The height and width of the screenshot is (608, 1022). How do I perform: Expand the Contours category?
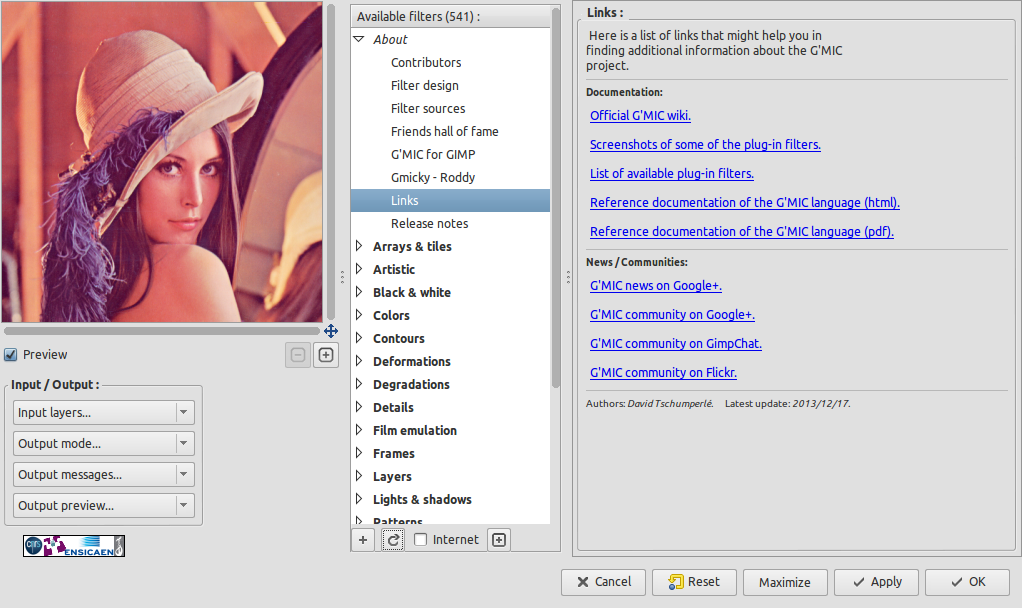359,338
